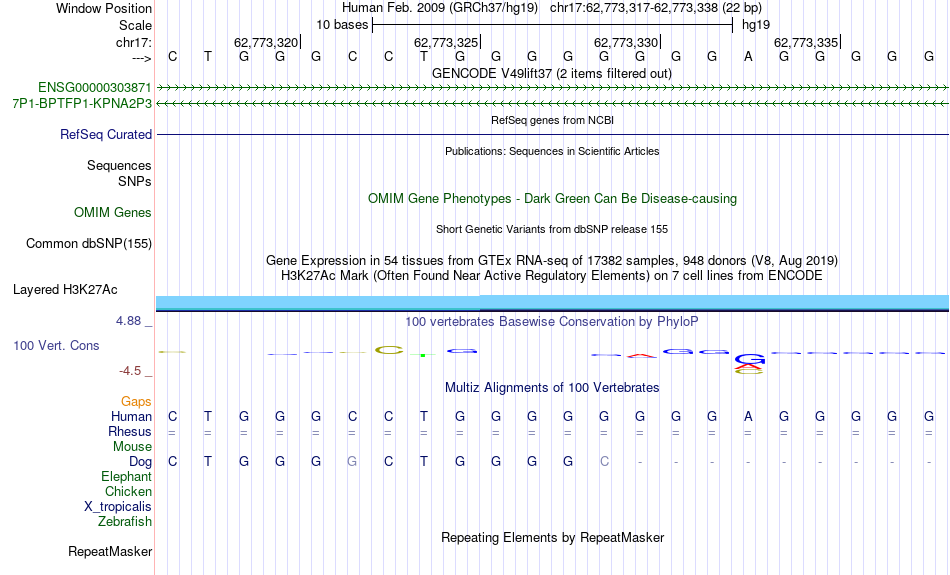950x575 pixels.
Task: Open Publications: Sequences in Scientific Articles title
Action: click(x=552, y=151)
